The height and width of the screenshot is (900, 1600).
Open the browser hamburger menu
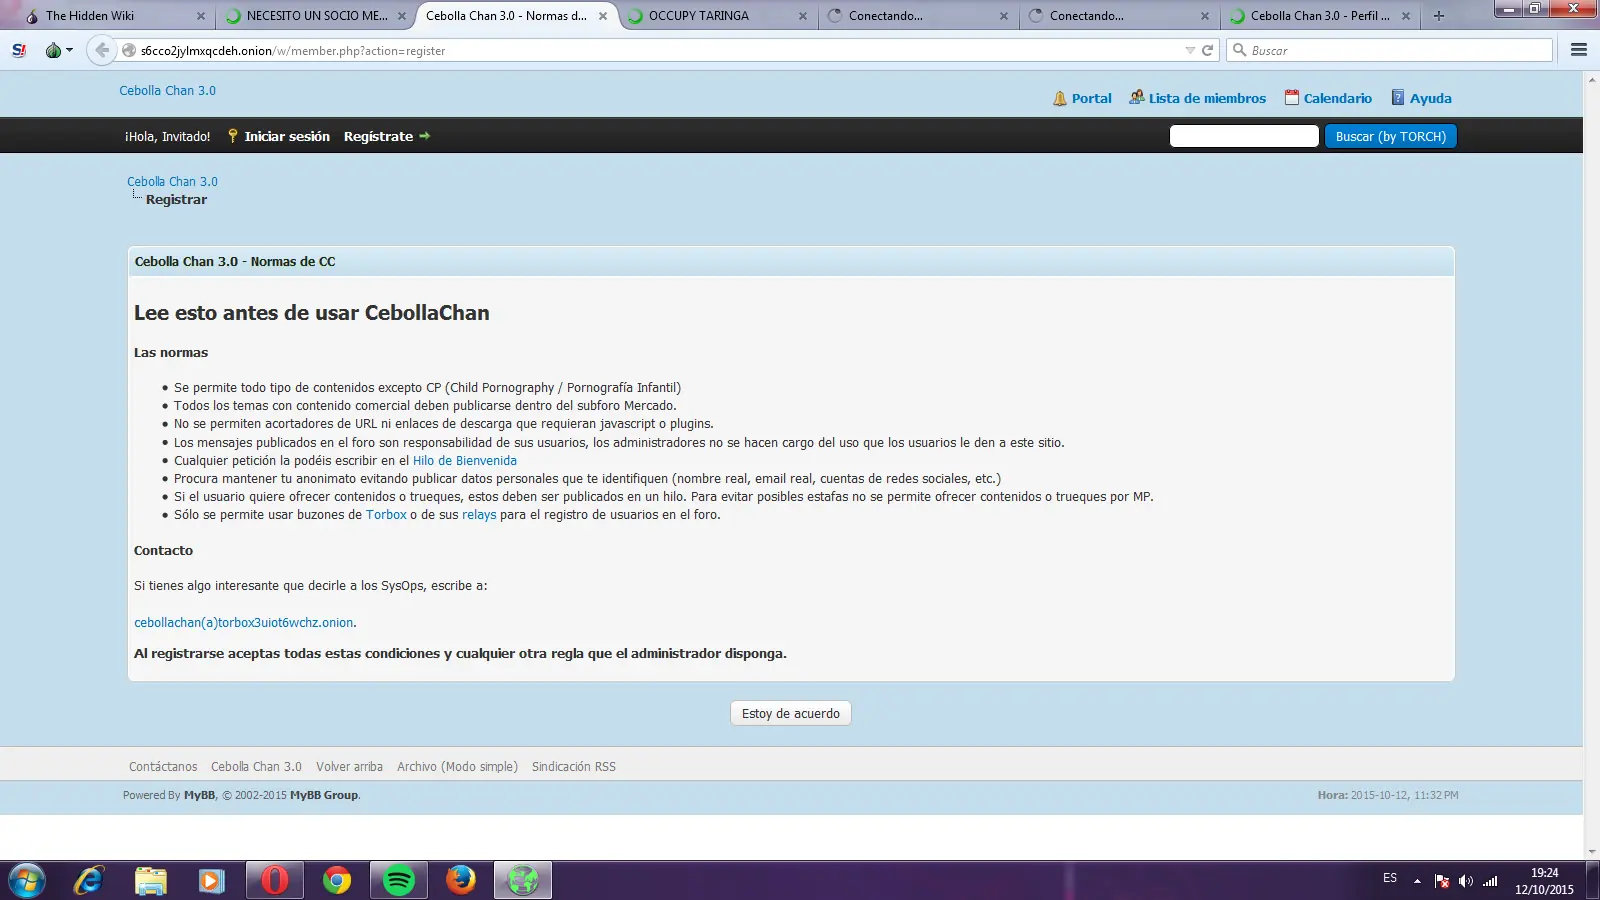point(1579,50)
